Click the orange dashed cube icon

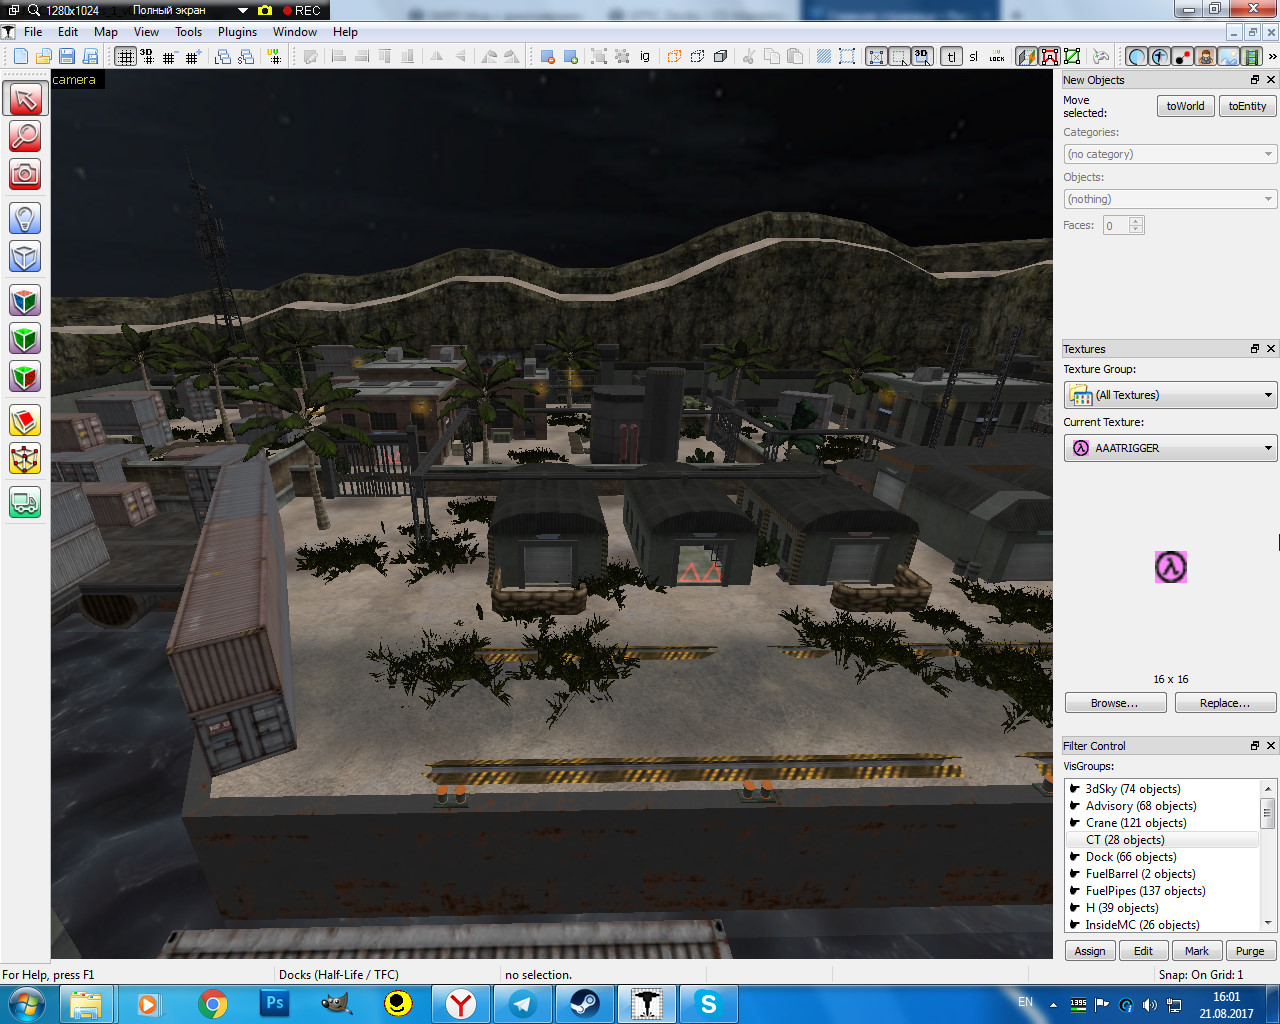(x=674, y=56)
